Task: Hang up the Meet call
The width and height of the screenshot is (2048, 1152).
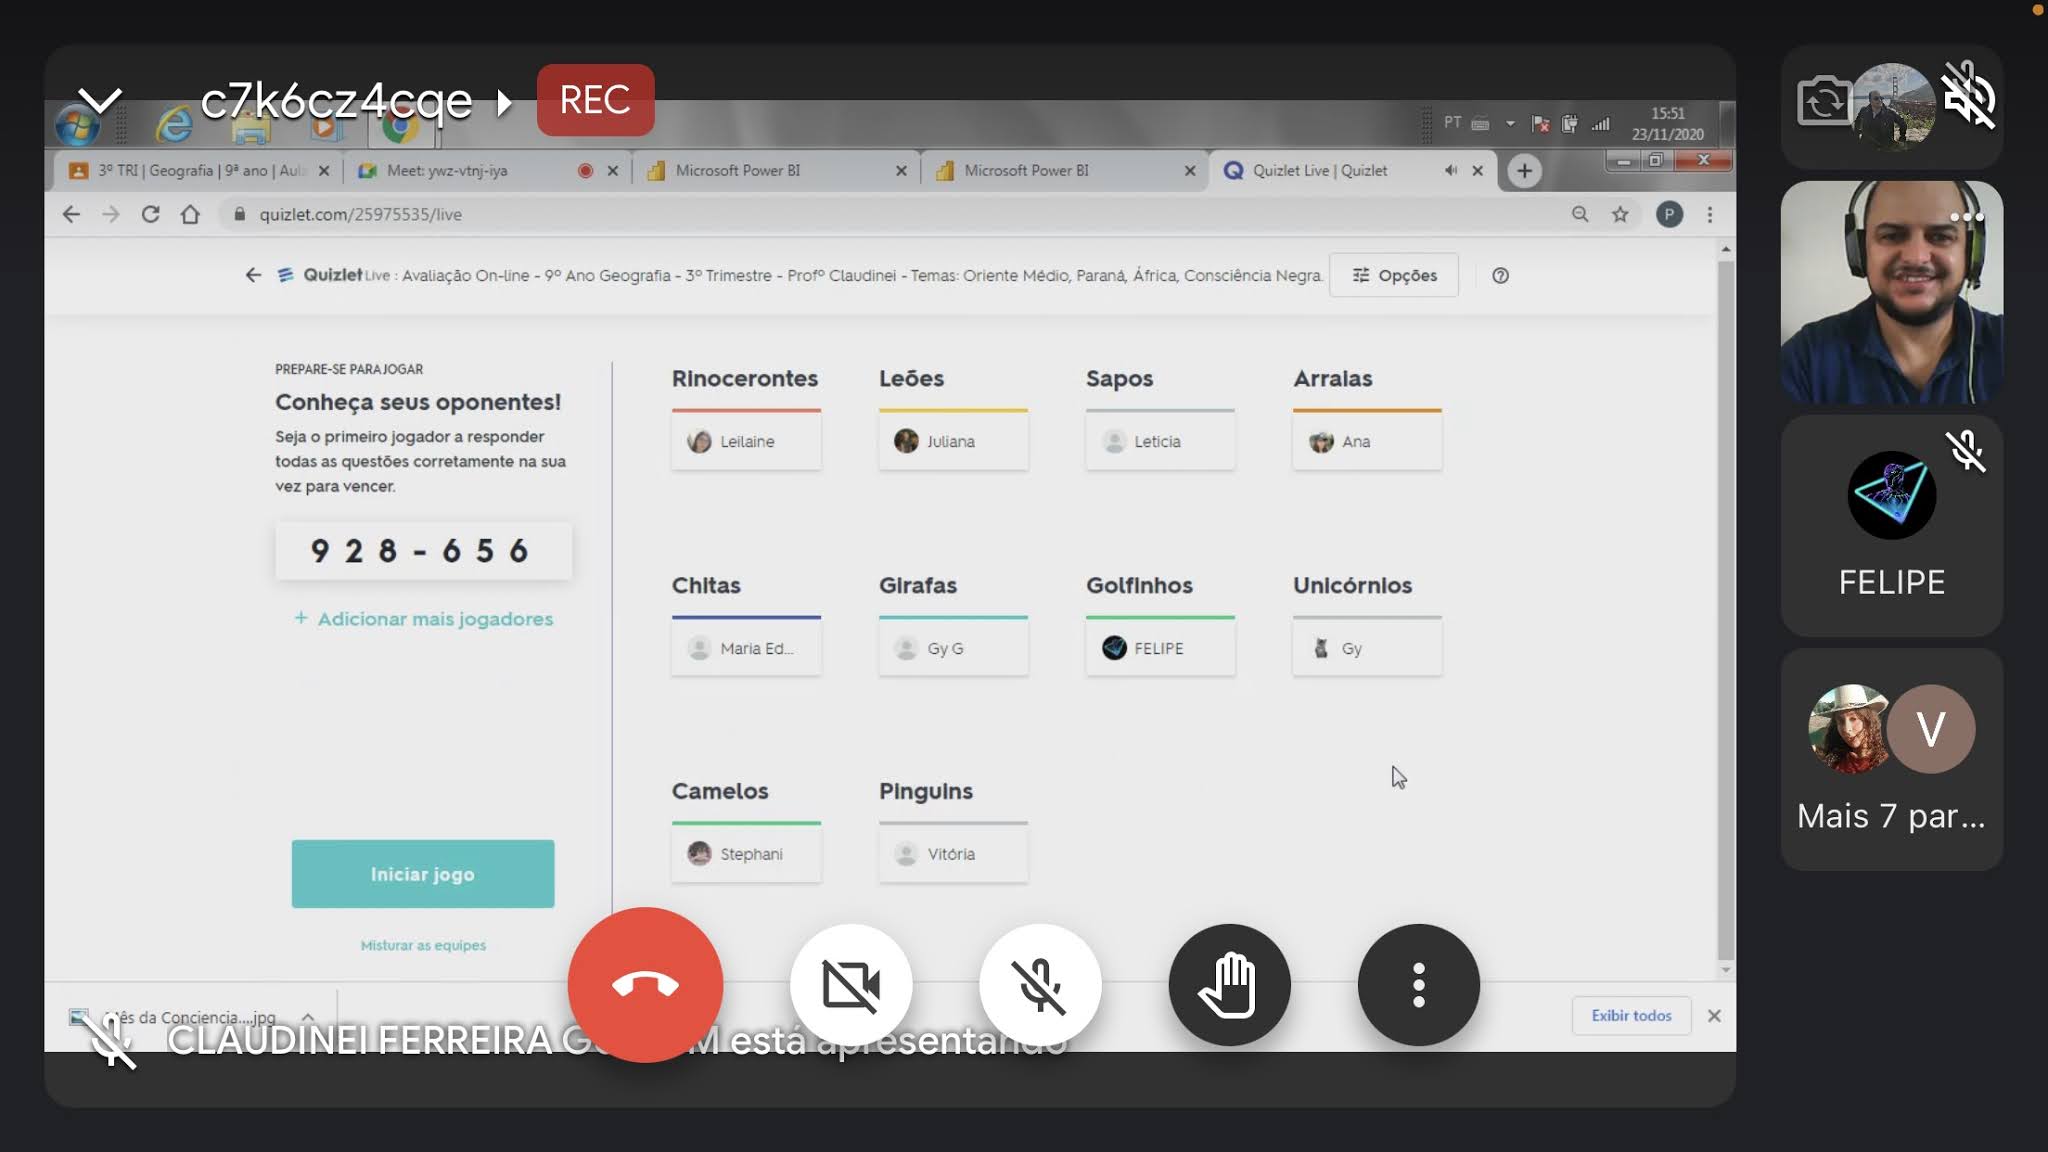Action: click(x=645, y=984)
